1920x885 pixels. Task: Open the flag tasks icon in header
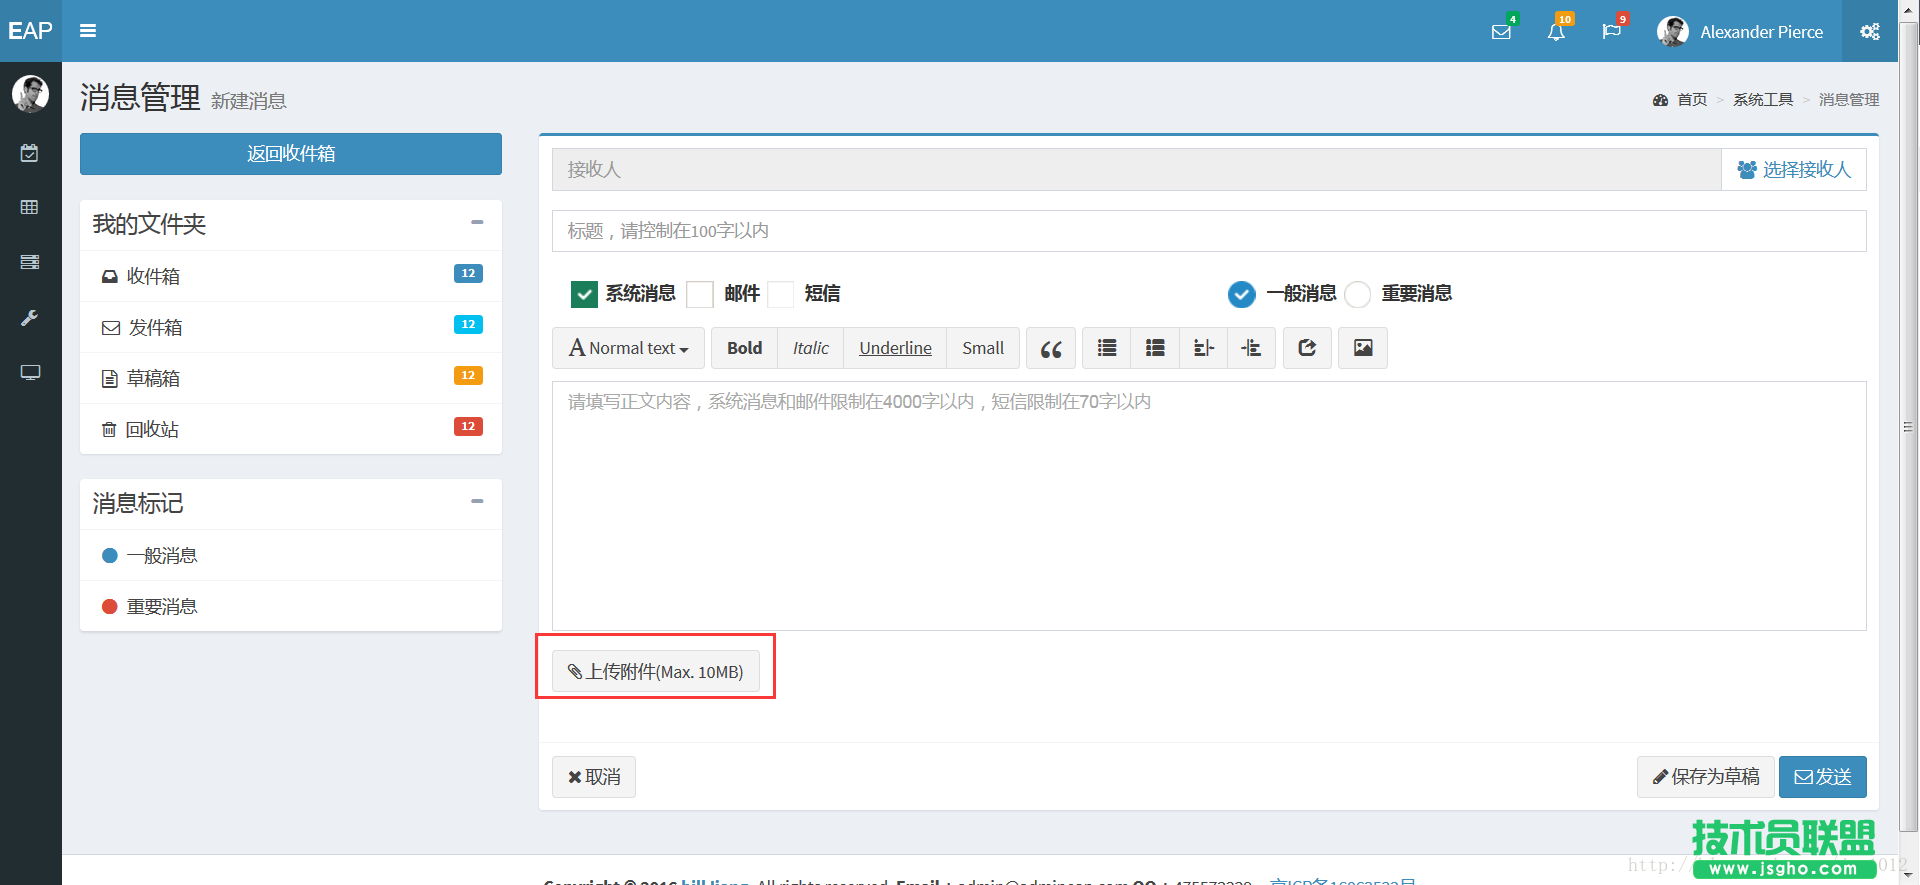[1611, 32]
